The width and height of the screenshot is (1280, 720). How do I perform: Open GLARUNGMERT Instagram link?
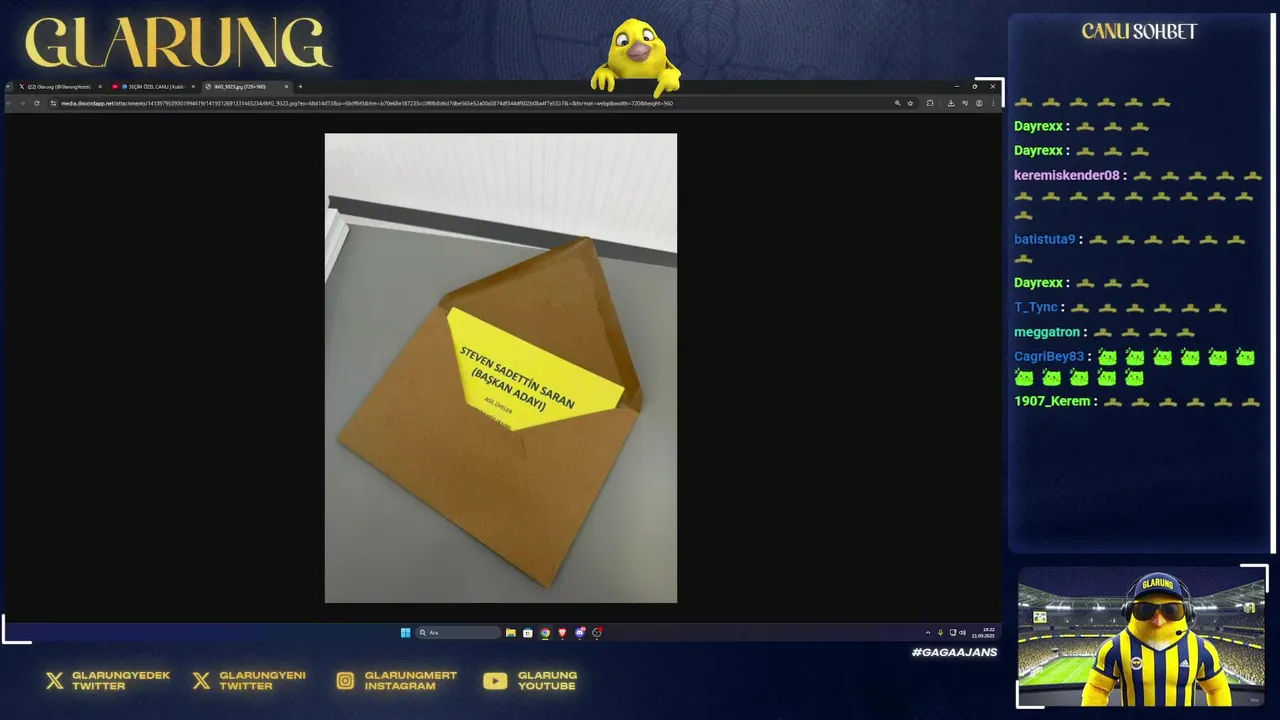[397, 681]
